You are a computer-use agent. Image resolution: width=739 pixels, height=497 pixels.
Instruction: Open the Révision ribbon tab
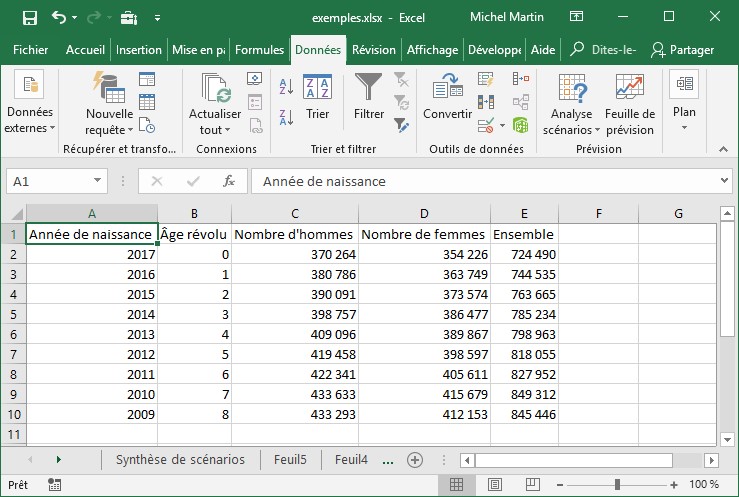(x=374, y=50)
